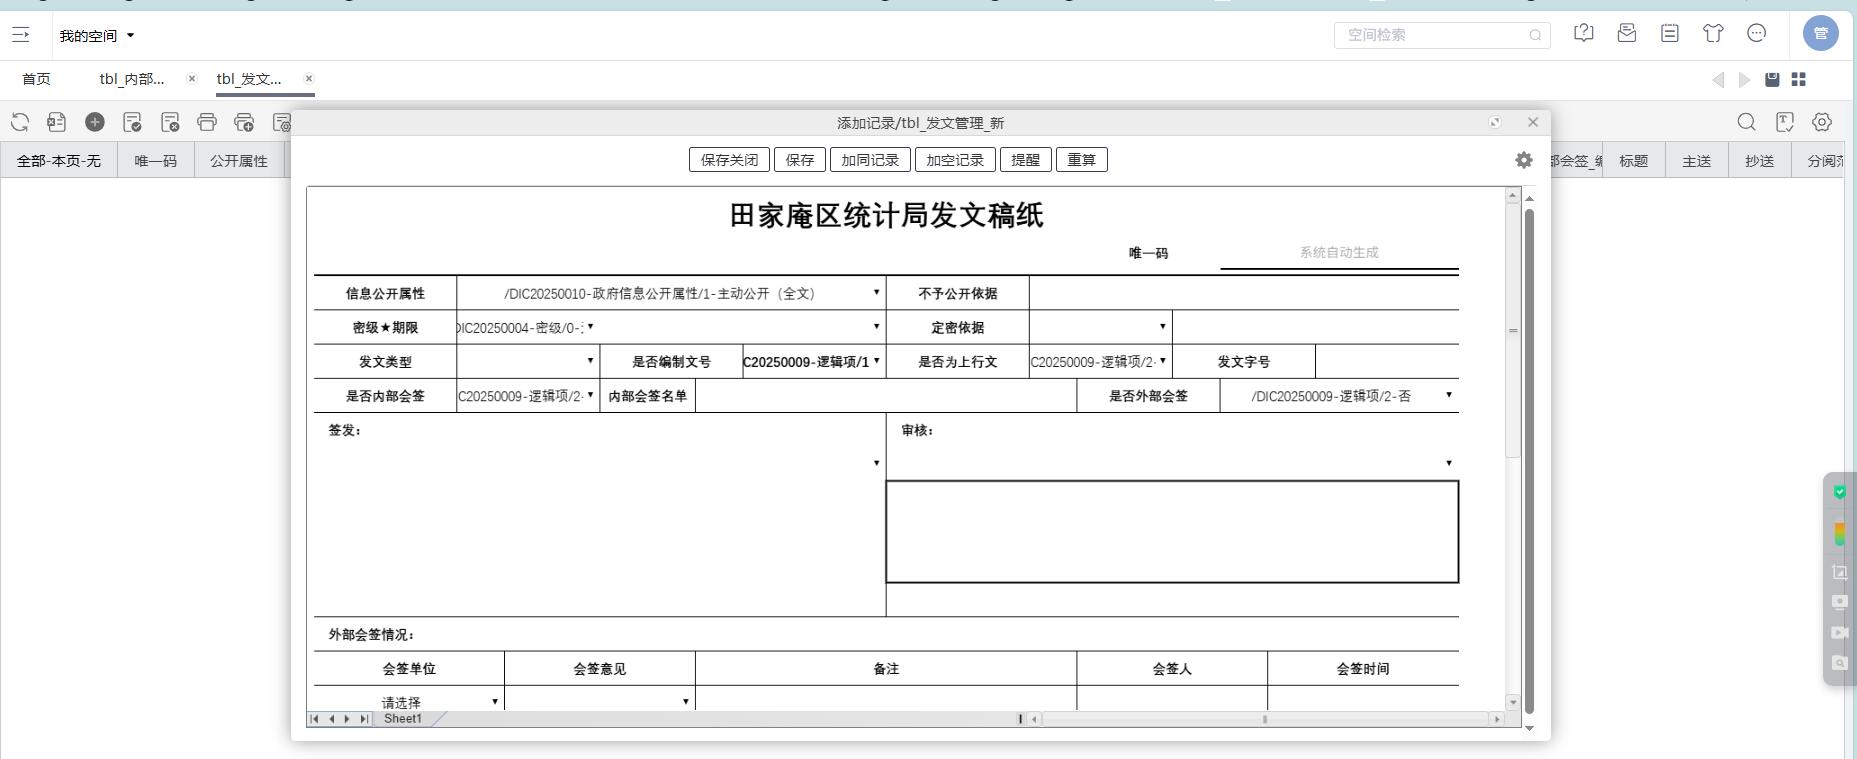This screenshot has height=759, width=1857.
Task: Open the help question mark icon
Action: 1584,34
